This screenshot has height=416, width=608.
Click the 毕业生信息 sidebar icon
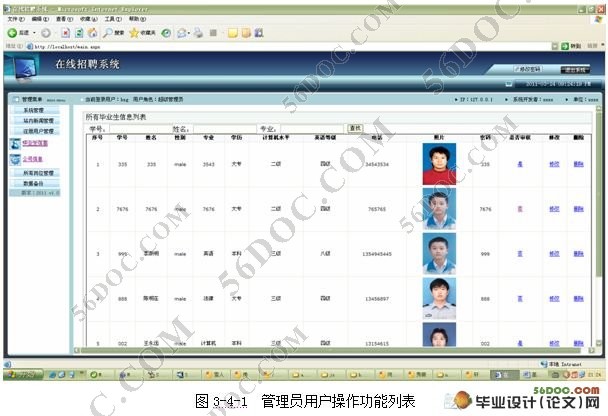click(14, 144)
